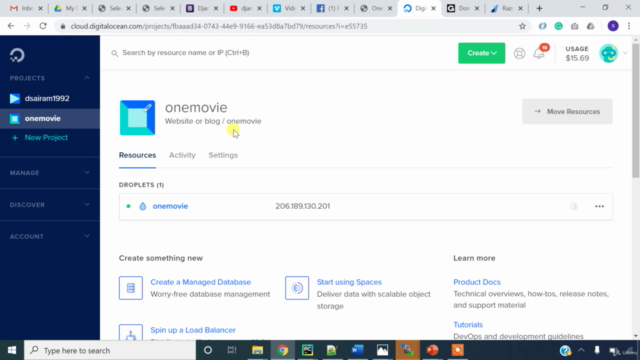Switch to the Settings tab
Viewport: 640px width, 360px height.
(223, 155)
